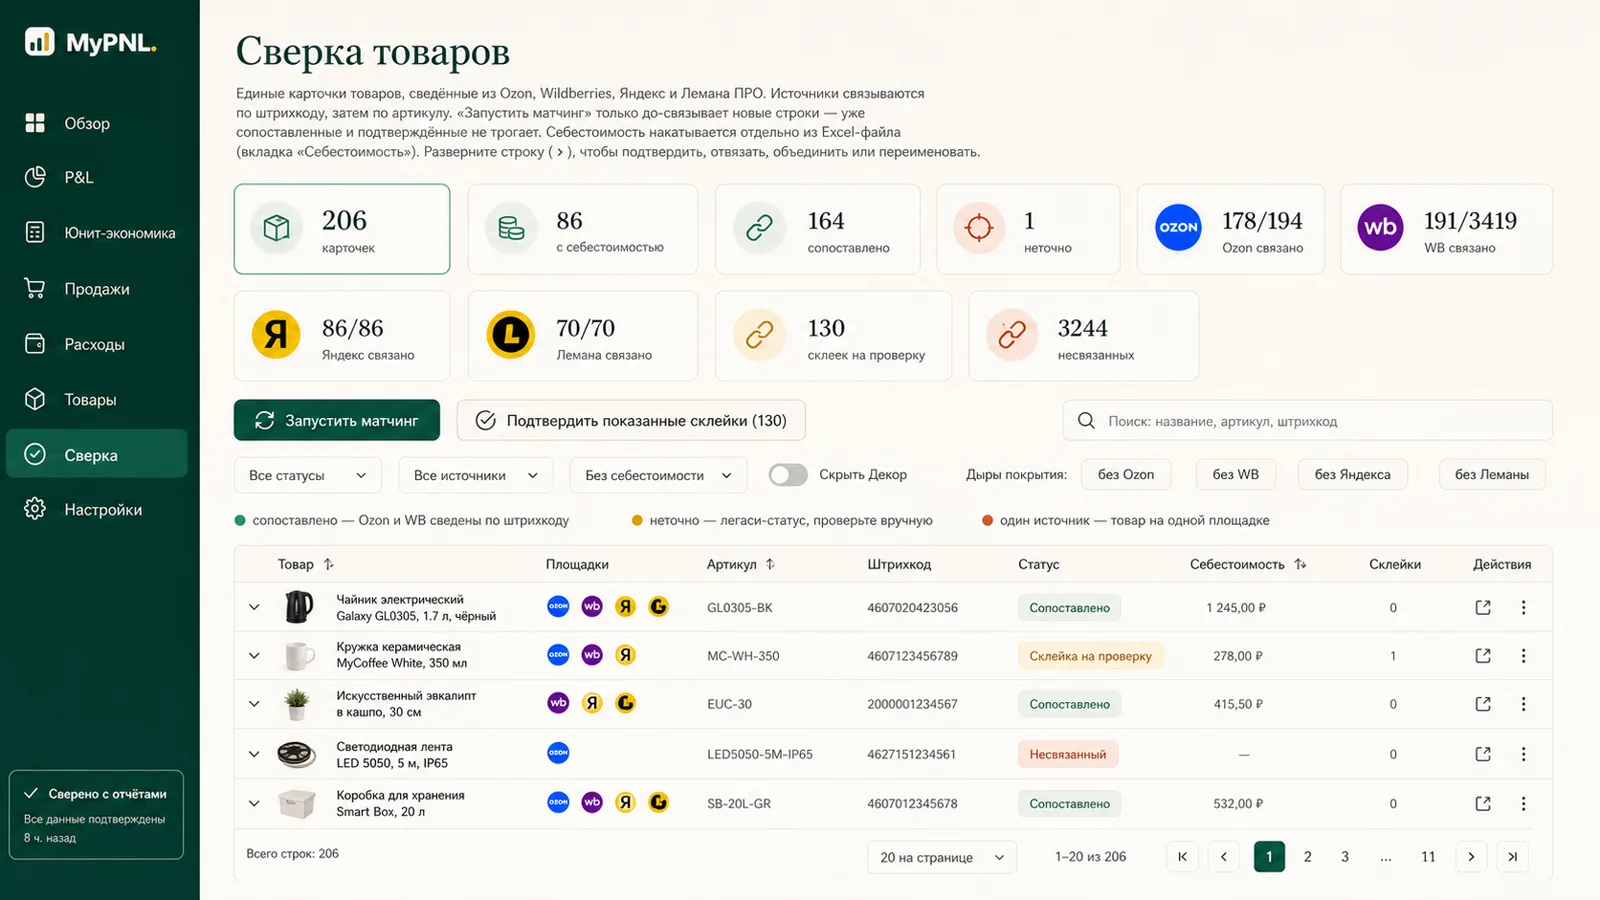Click the MyPNL logo icon
The width and height of the screenshot is (1600, 900).
click(39, 42)
